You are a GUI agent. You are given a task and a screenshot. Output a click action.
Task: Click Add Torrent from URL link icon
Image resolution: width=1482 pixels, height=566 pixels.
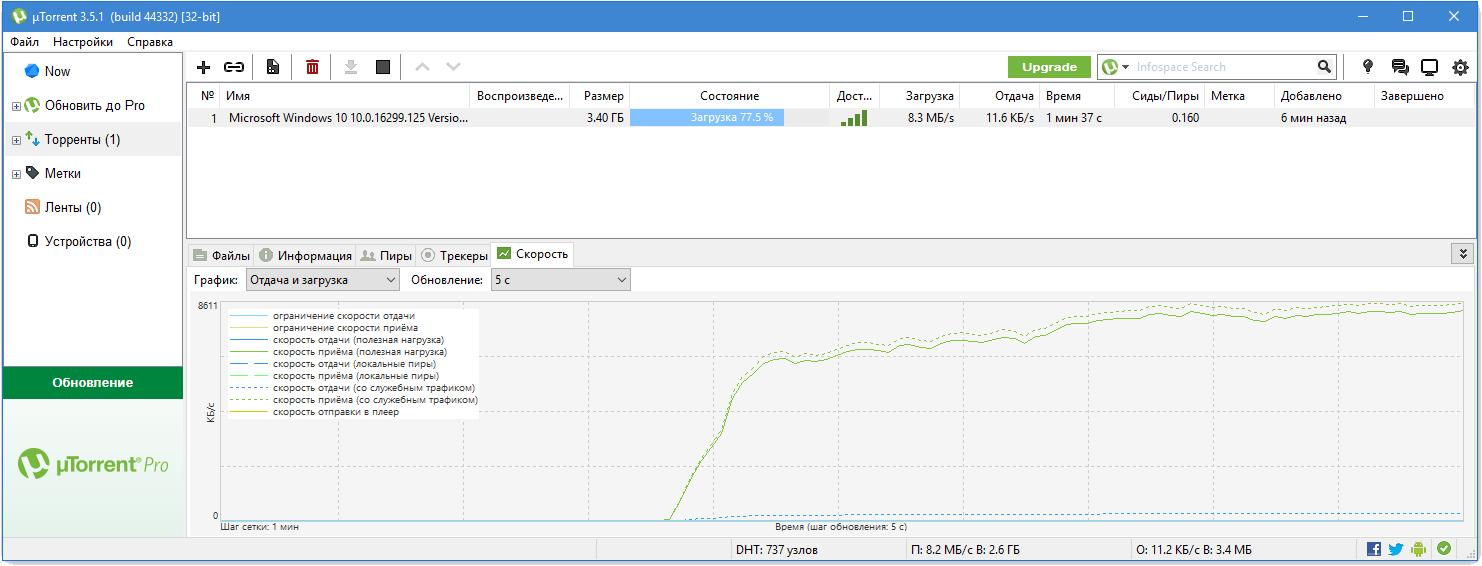234,67
